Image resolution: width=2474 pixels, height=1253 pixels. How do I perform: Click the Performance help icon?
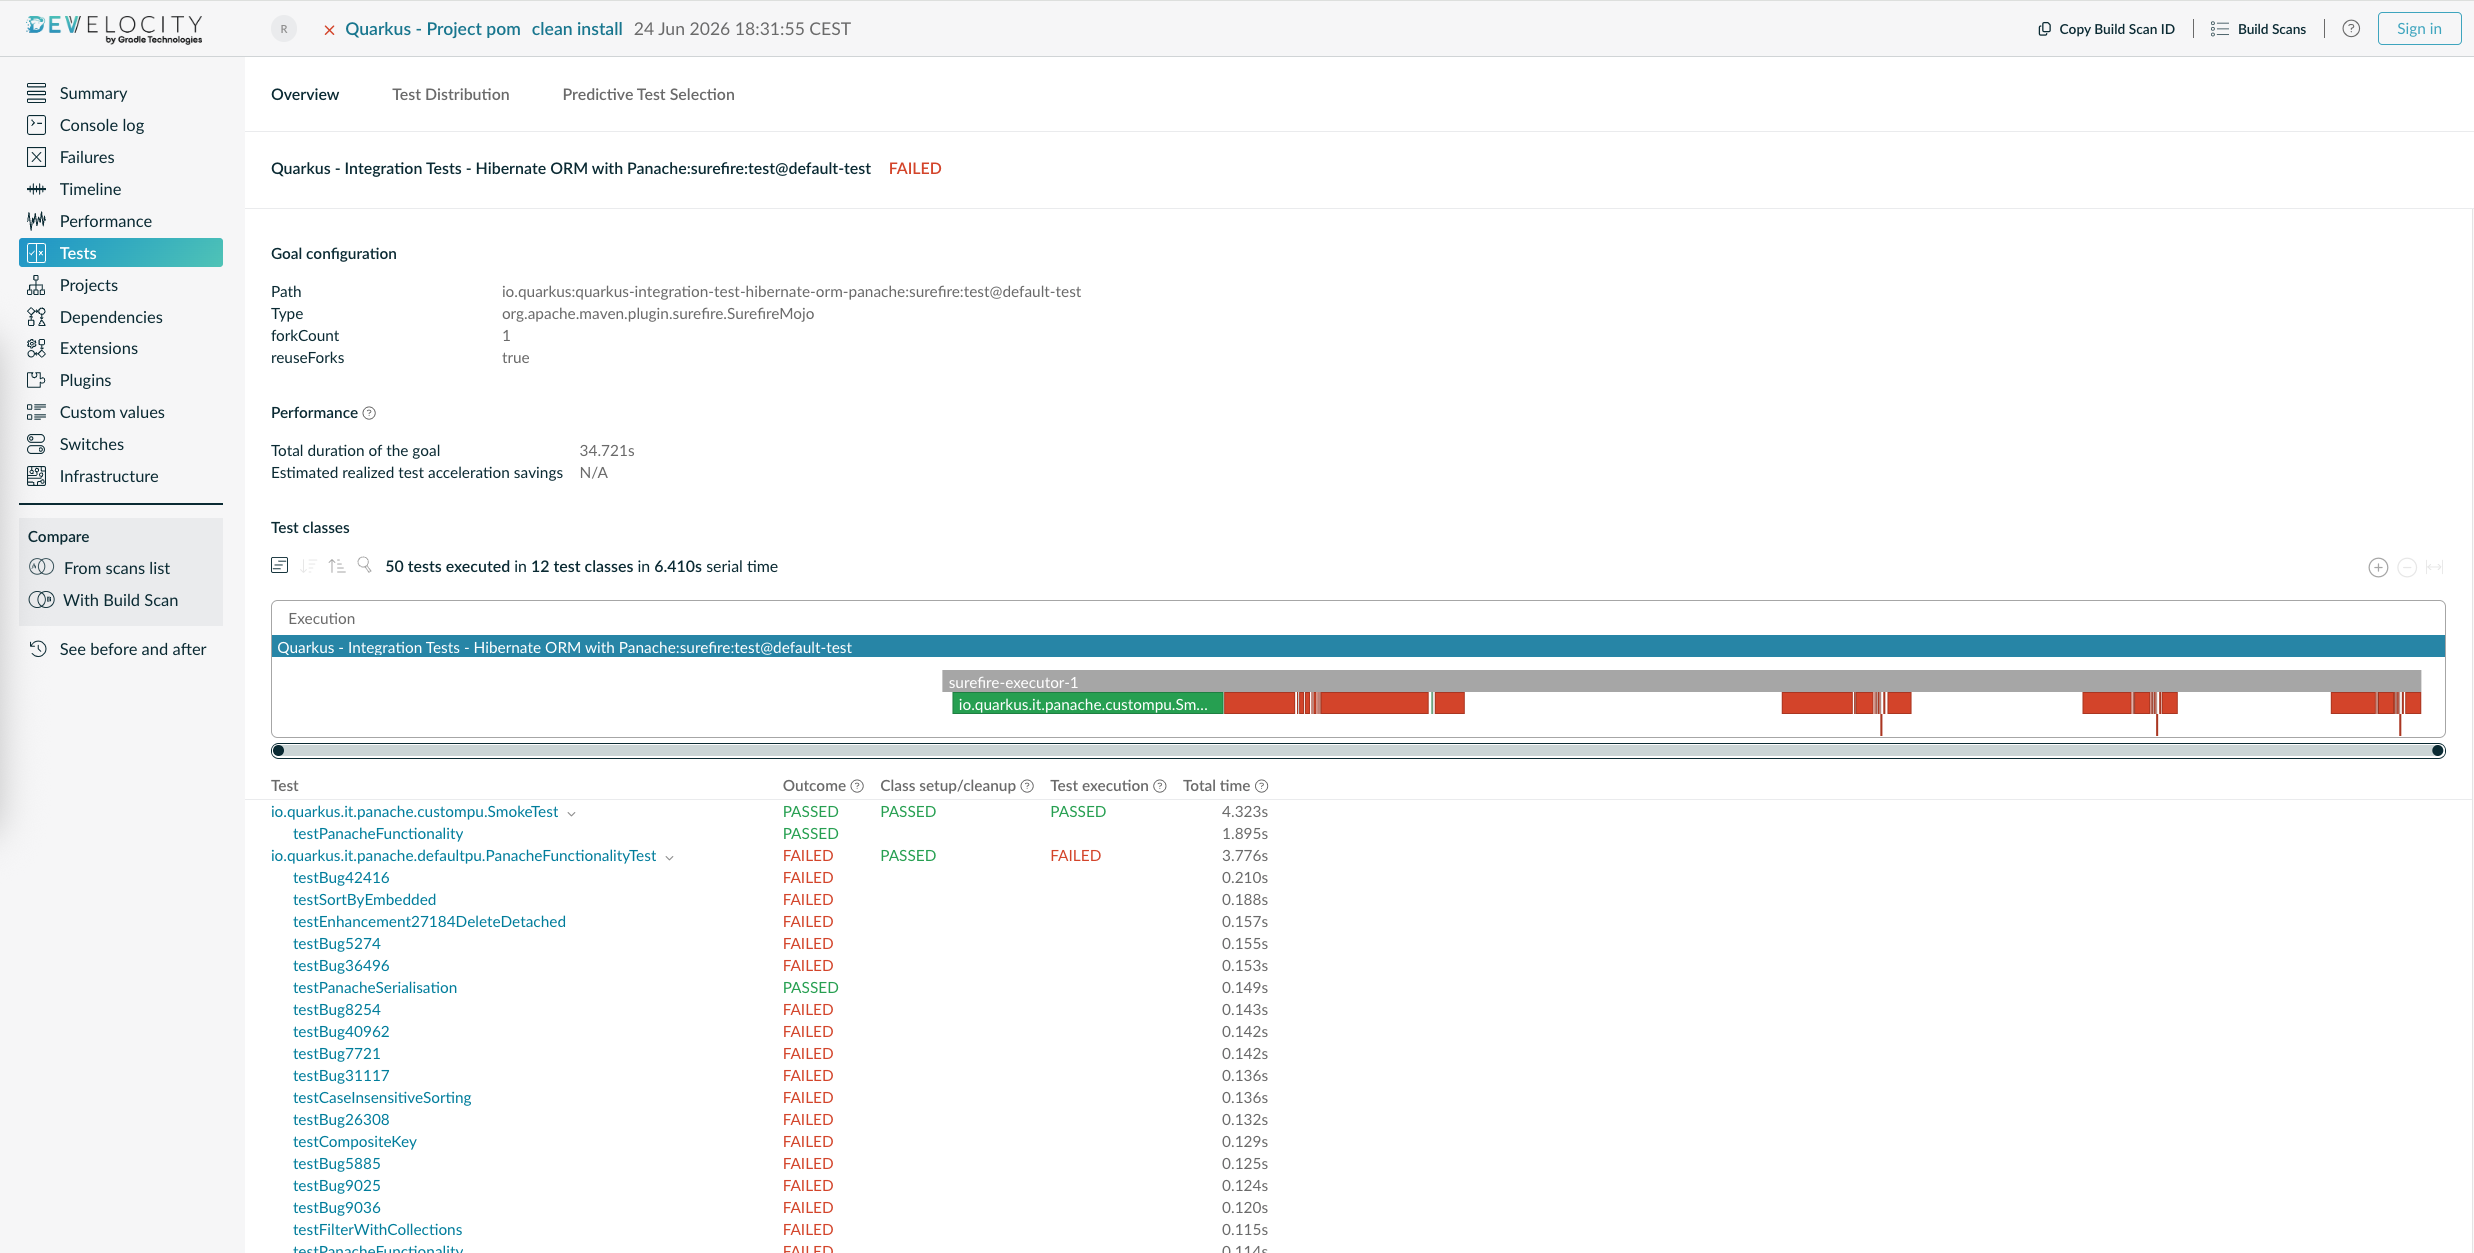tap(369, 413)
